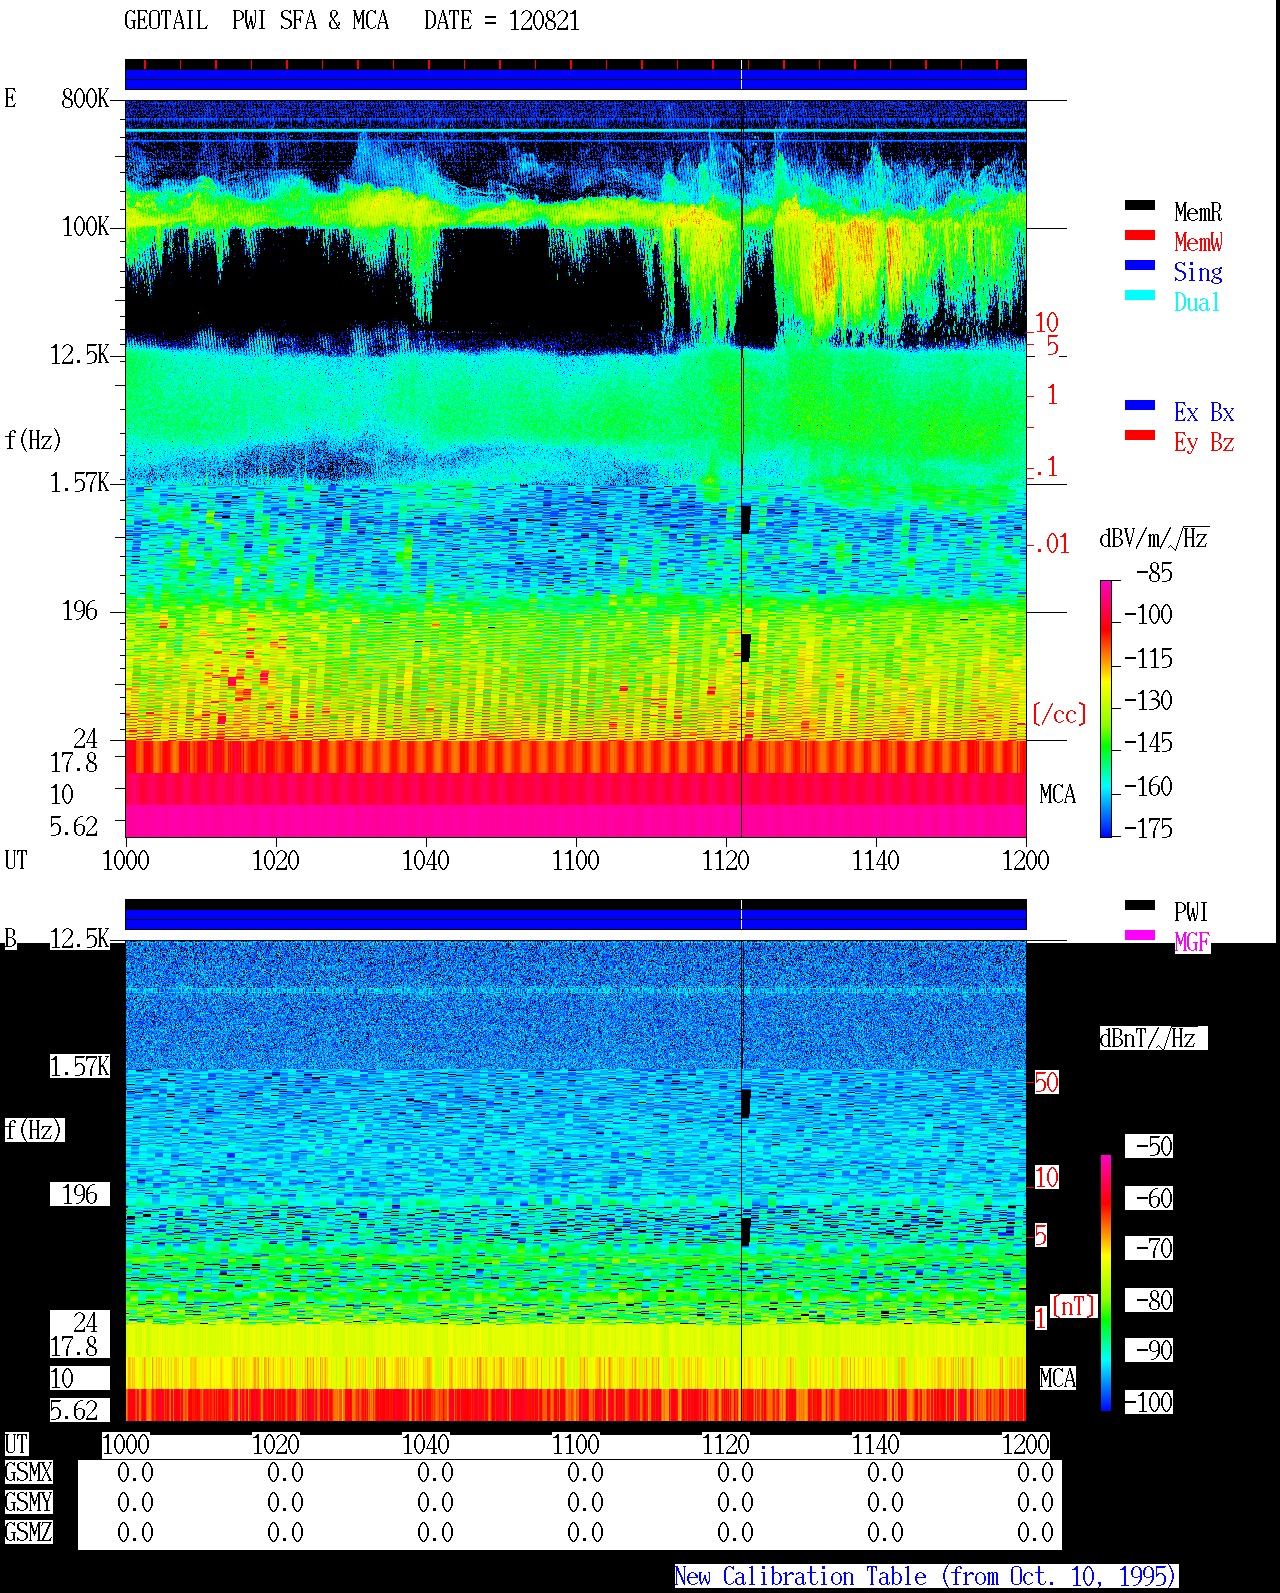The height and width of the screenshot is (1593, 1280).
Task: Click the 1200 UT tick label under E panel
Action: click(x=1026, y=860)
